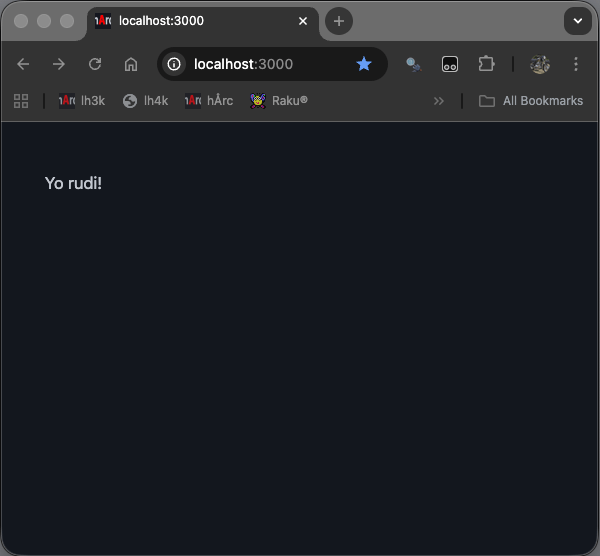The image size is (600, 556).
Task: Open Chrome's three-dot menu
Action: [x=576, y=64]
